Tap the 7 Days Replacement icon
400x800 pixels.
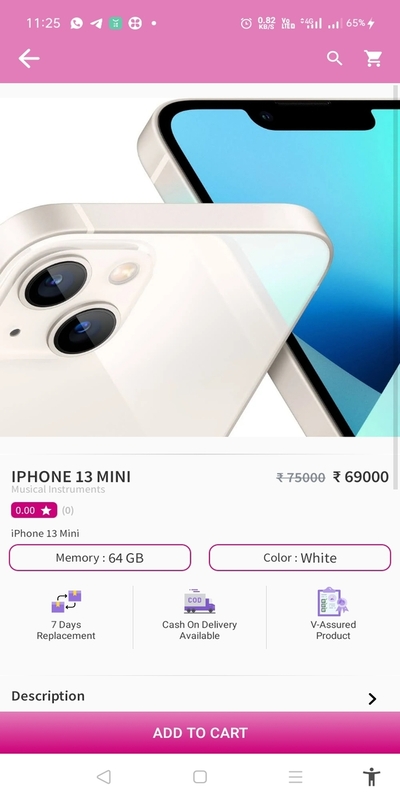66,602
